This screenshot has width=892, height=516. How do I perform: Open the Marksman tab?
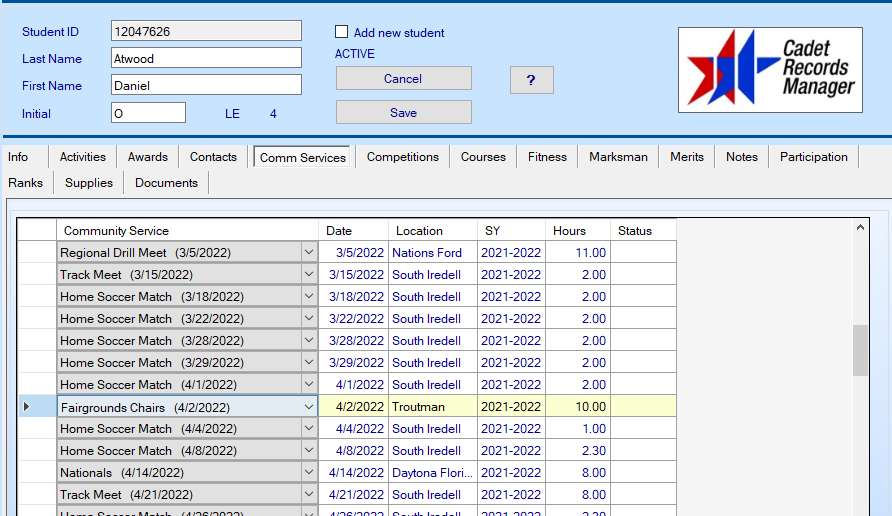coord(618,157)
